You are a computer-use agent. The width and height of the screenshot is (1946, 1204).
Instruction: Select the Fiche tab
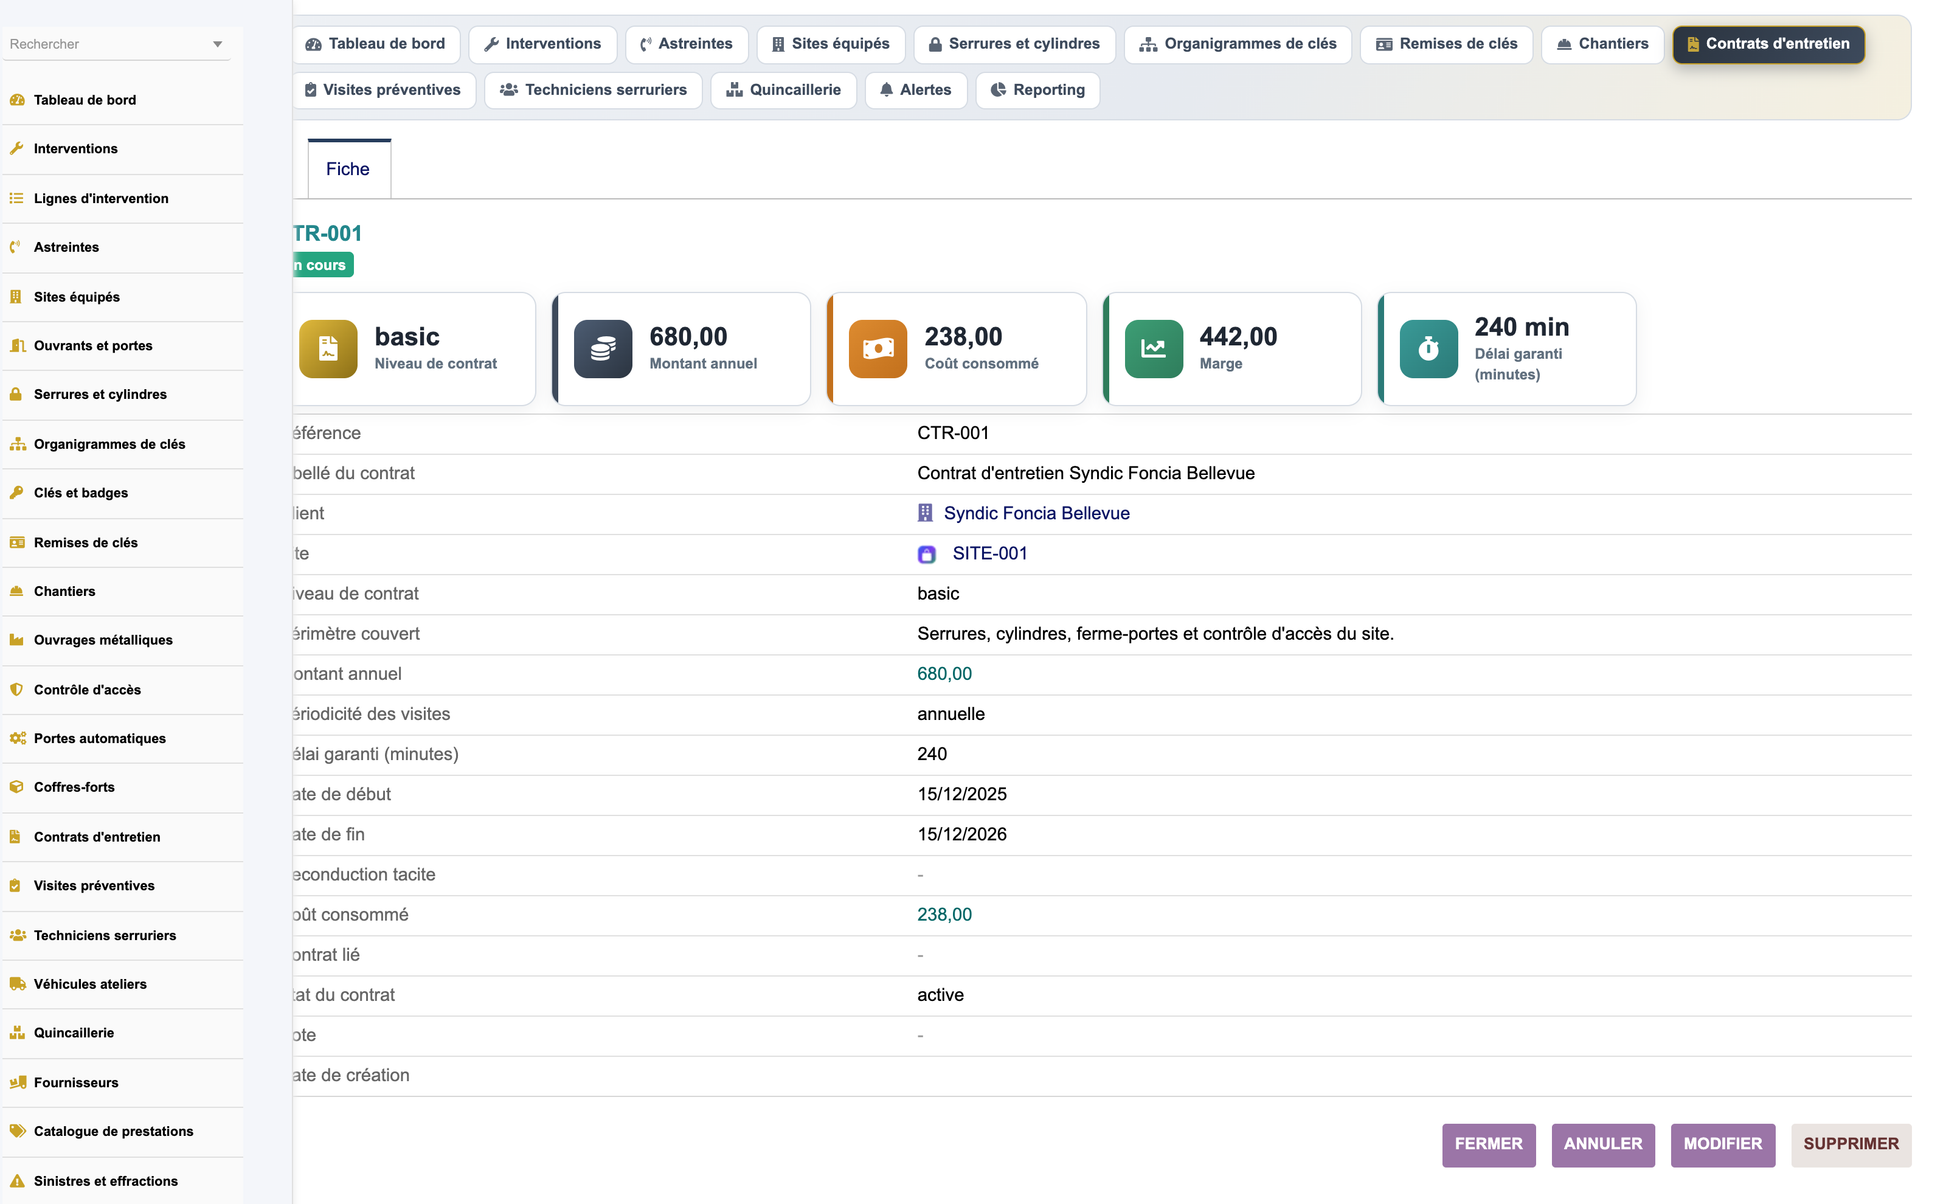(348, 169)
